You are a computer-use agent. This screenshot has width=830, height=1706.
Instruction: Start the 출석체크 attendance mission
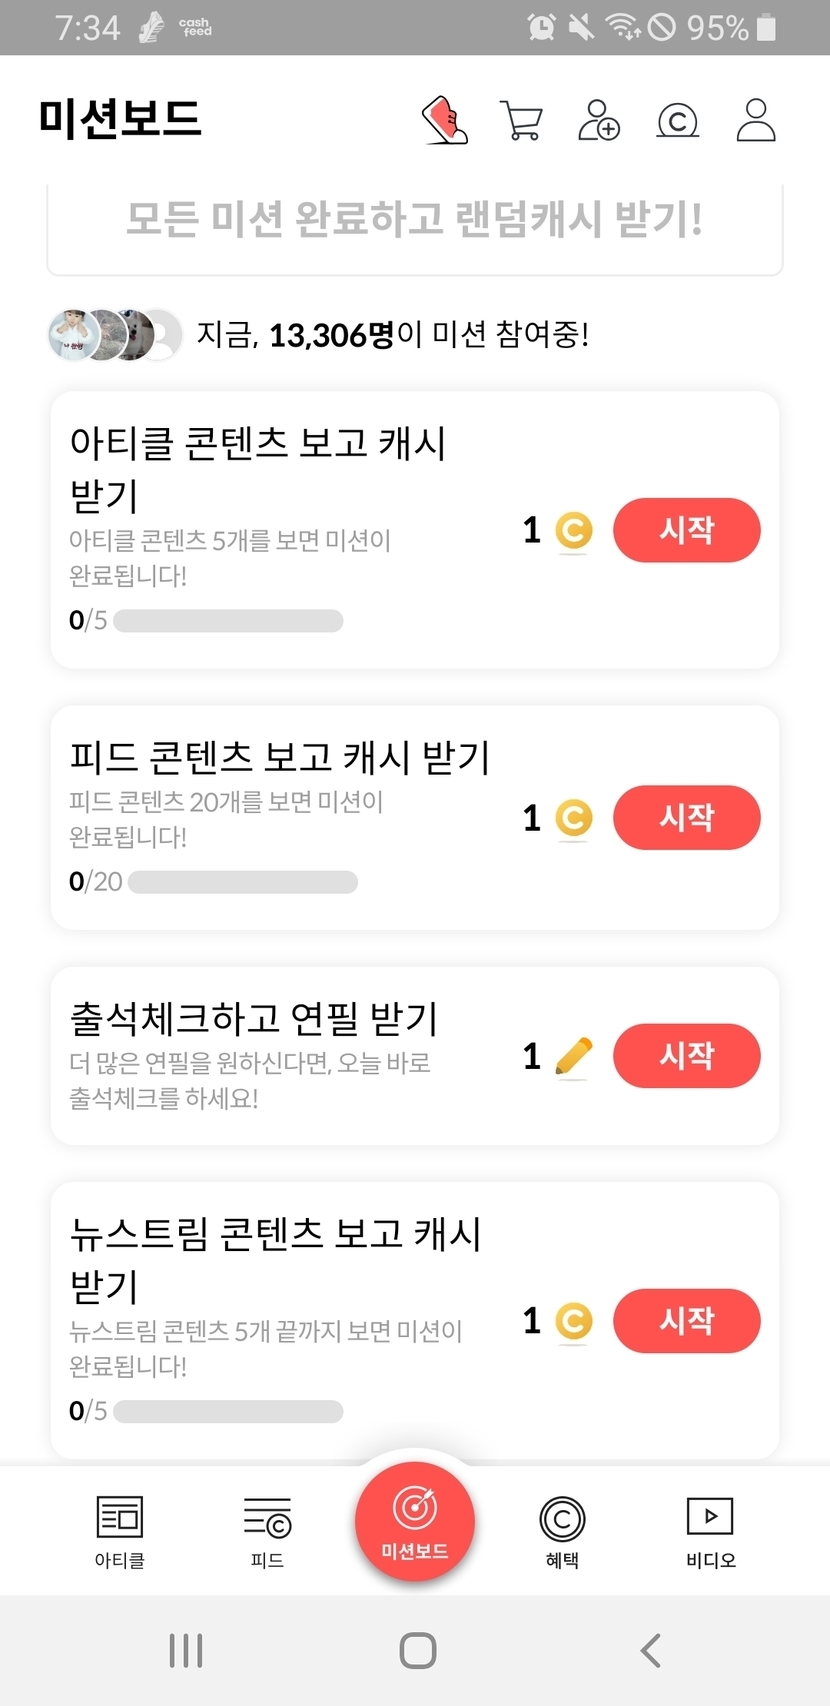click(x=686, y=1056)
